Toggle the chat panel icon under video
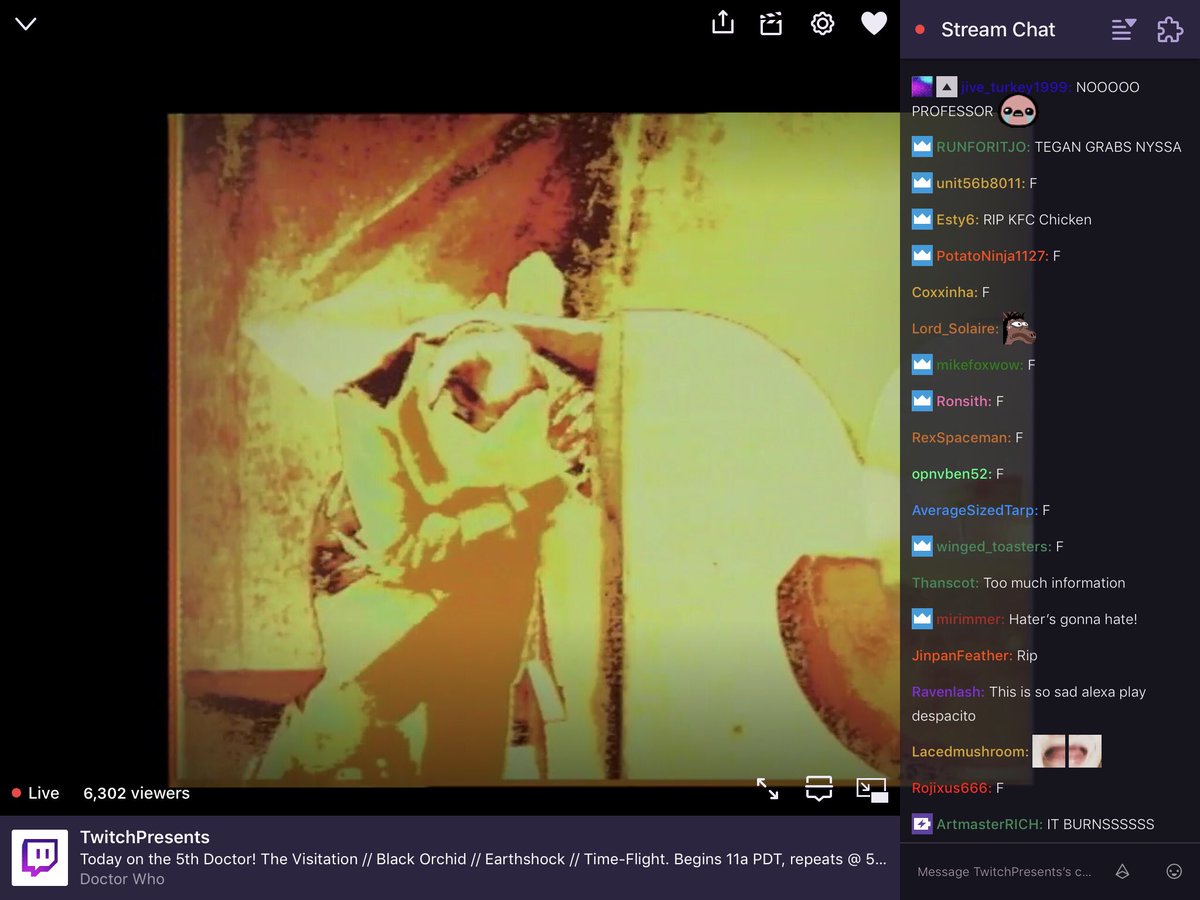The width and height of the screenshot is (1200, 900). (819, 789)
